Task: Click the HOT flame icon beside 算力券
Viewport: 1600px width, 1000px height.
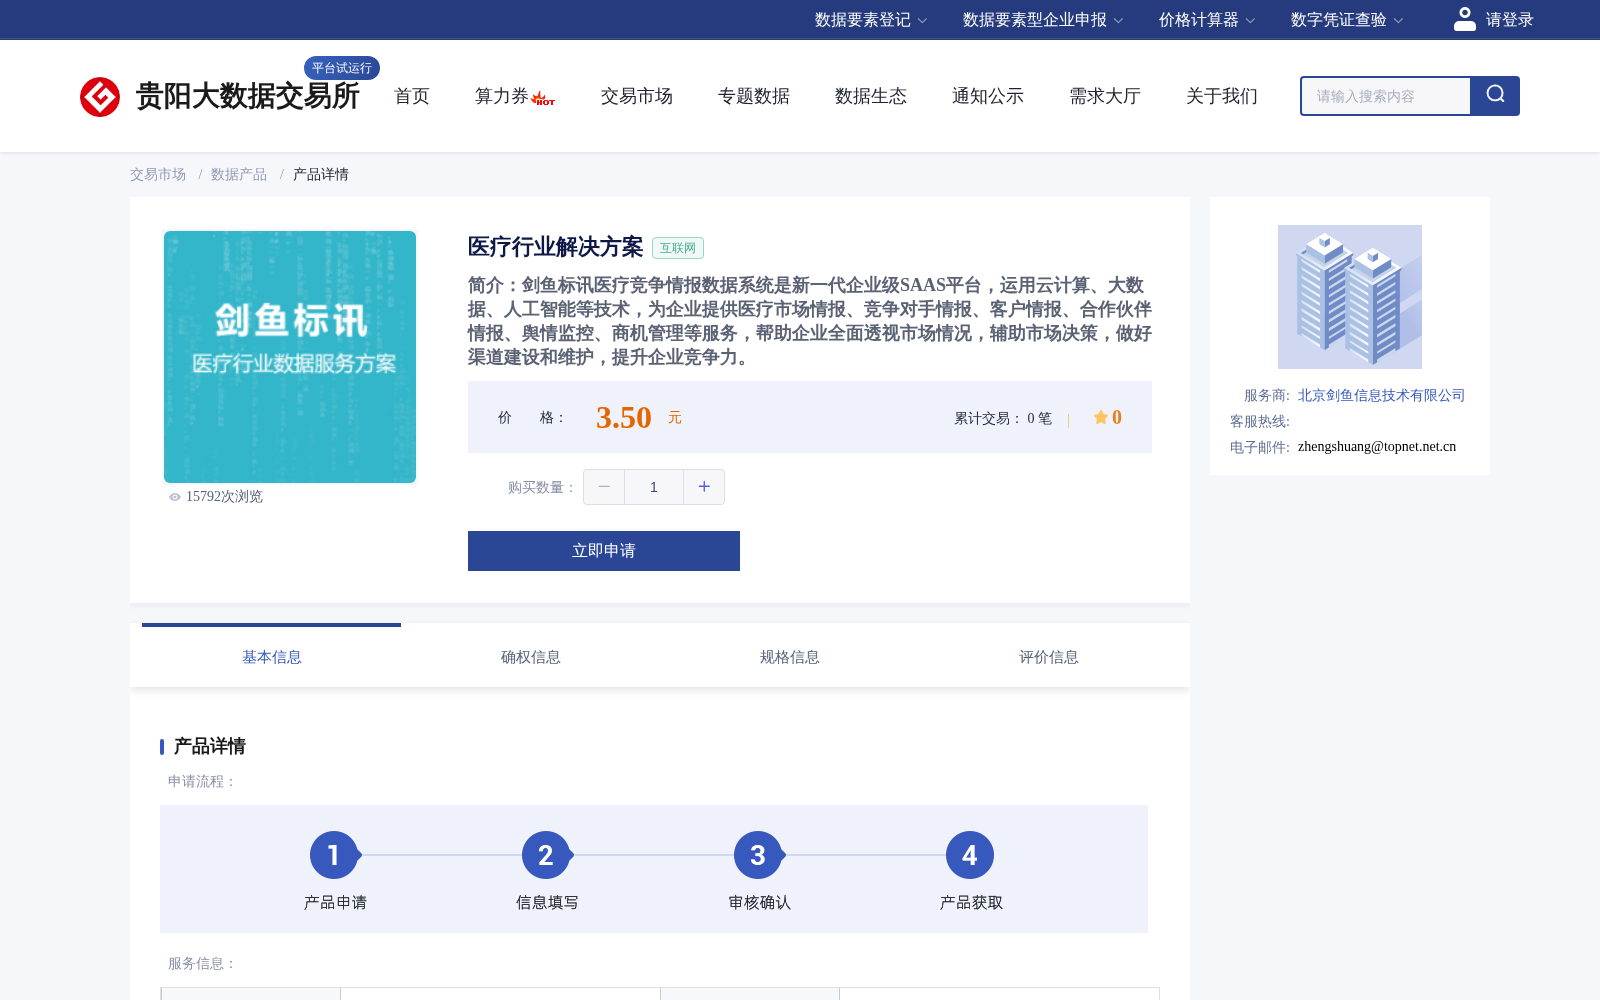Action: 543,98
